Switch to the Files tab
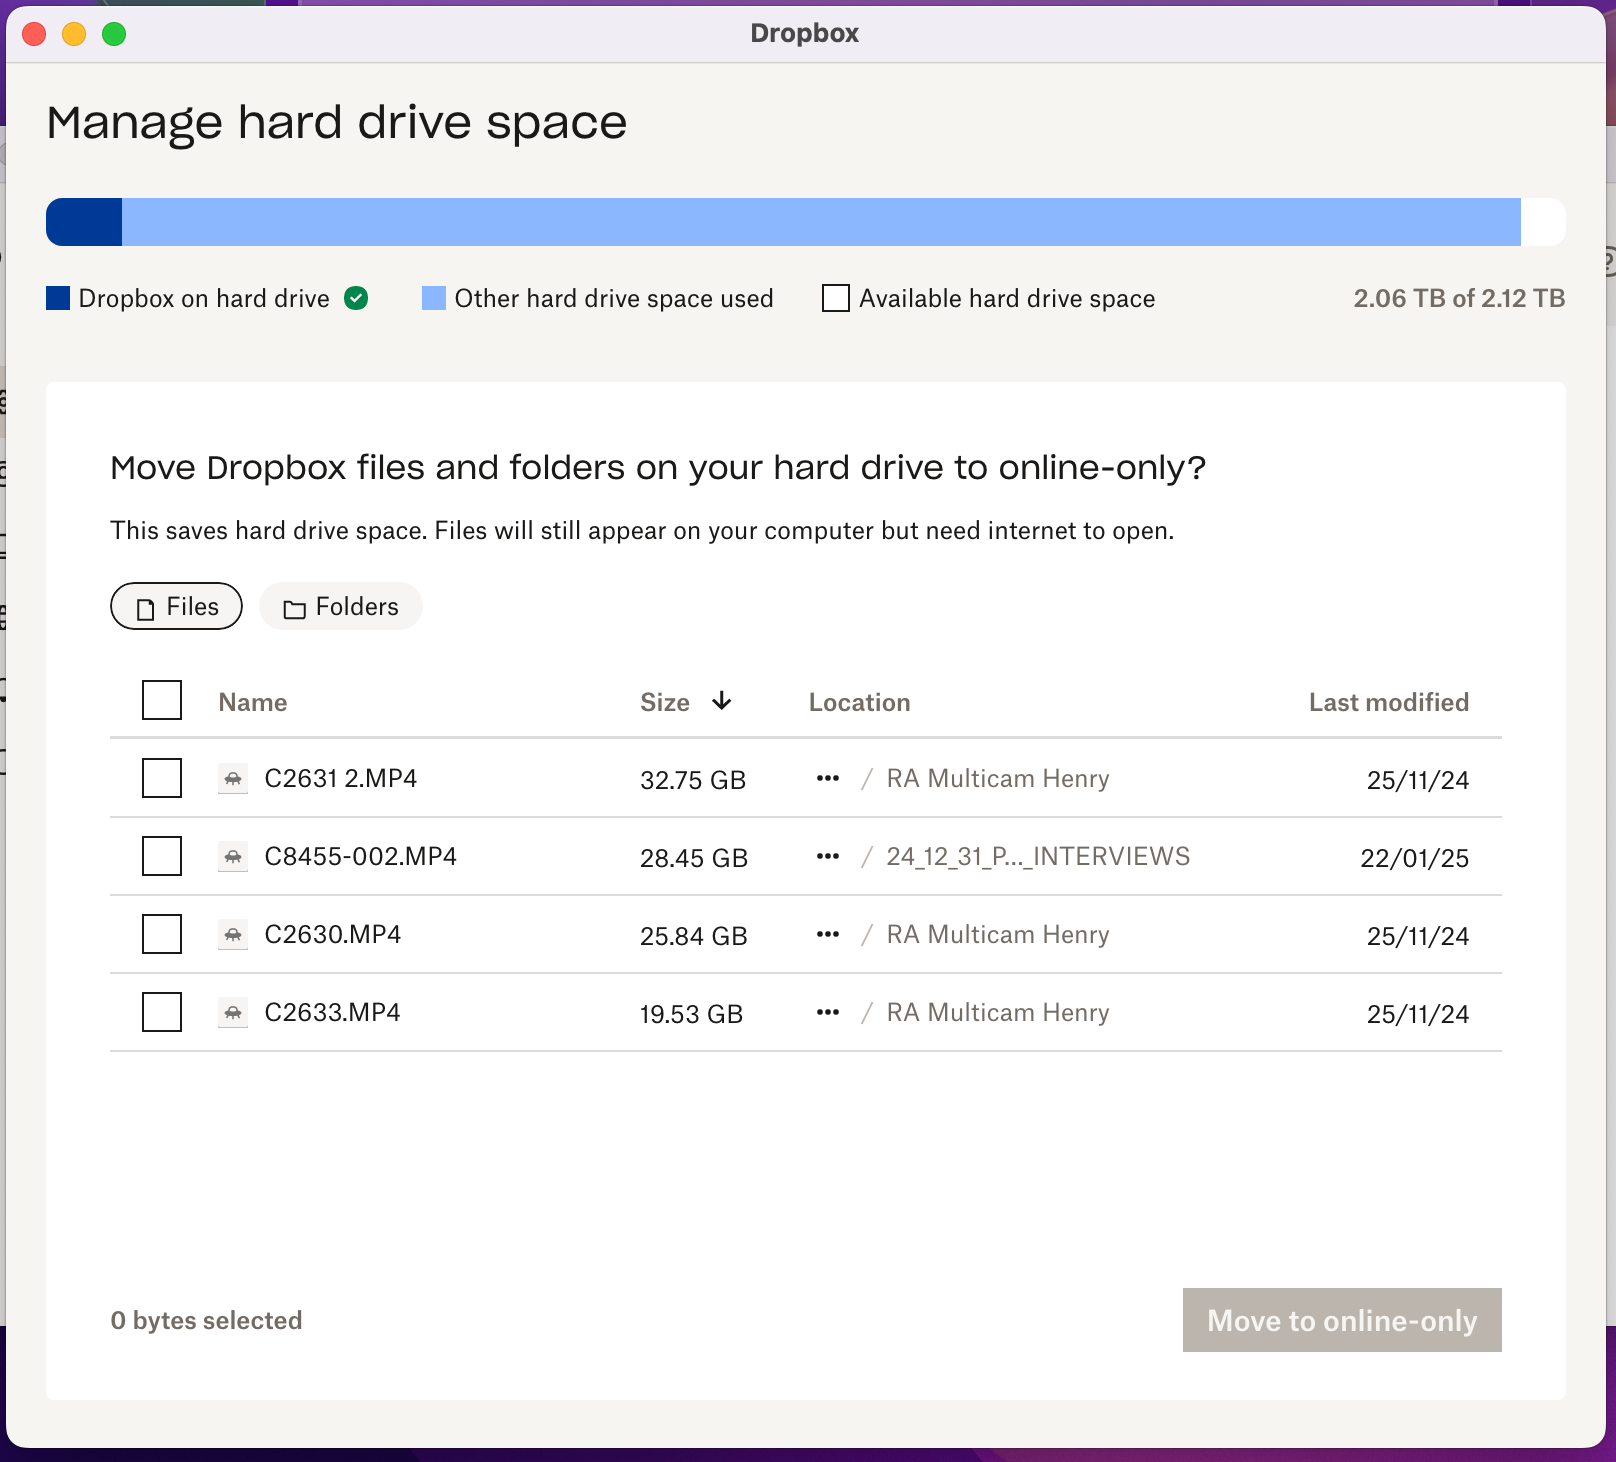 click(177, 607)
